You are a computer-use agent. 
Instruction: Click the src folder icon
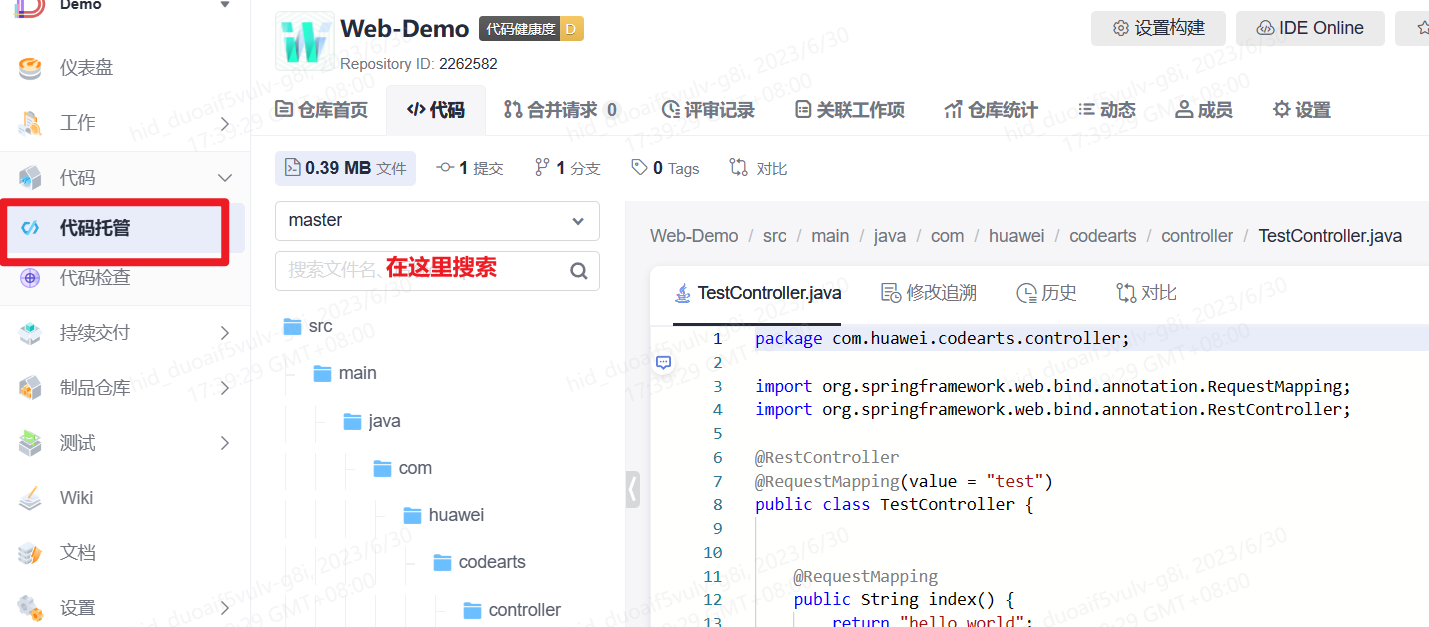point(292,326)
